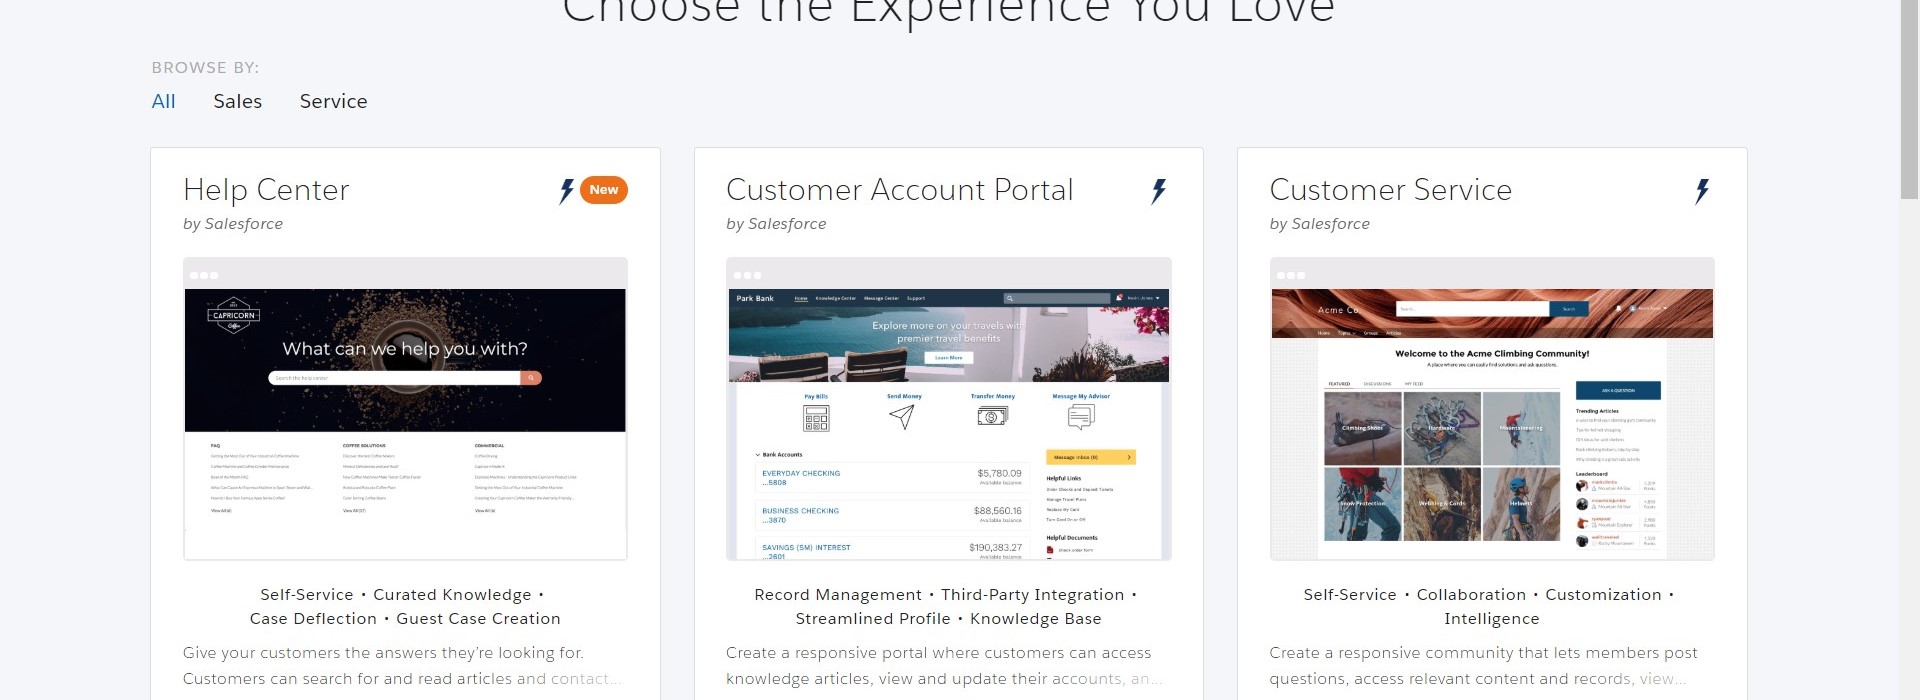The width and height of the screenshot is (1920, 700).
Task: Select the Send Money paper plane icon
Action: (x=903, y=418)
